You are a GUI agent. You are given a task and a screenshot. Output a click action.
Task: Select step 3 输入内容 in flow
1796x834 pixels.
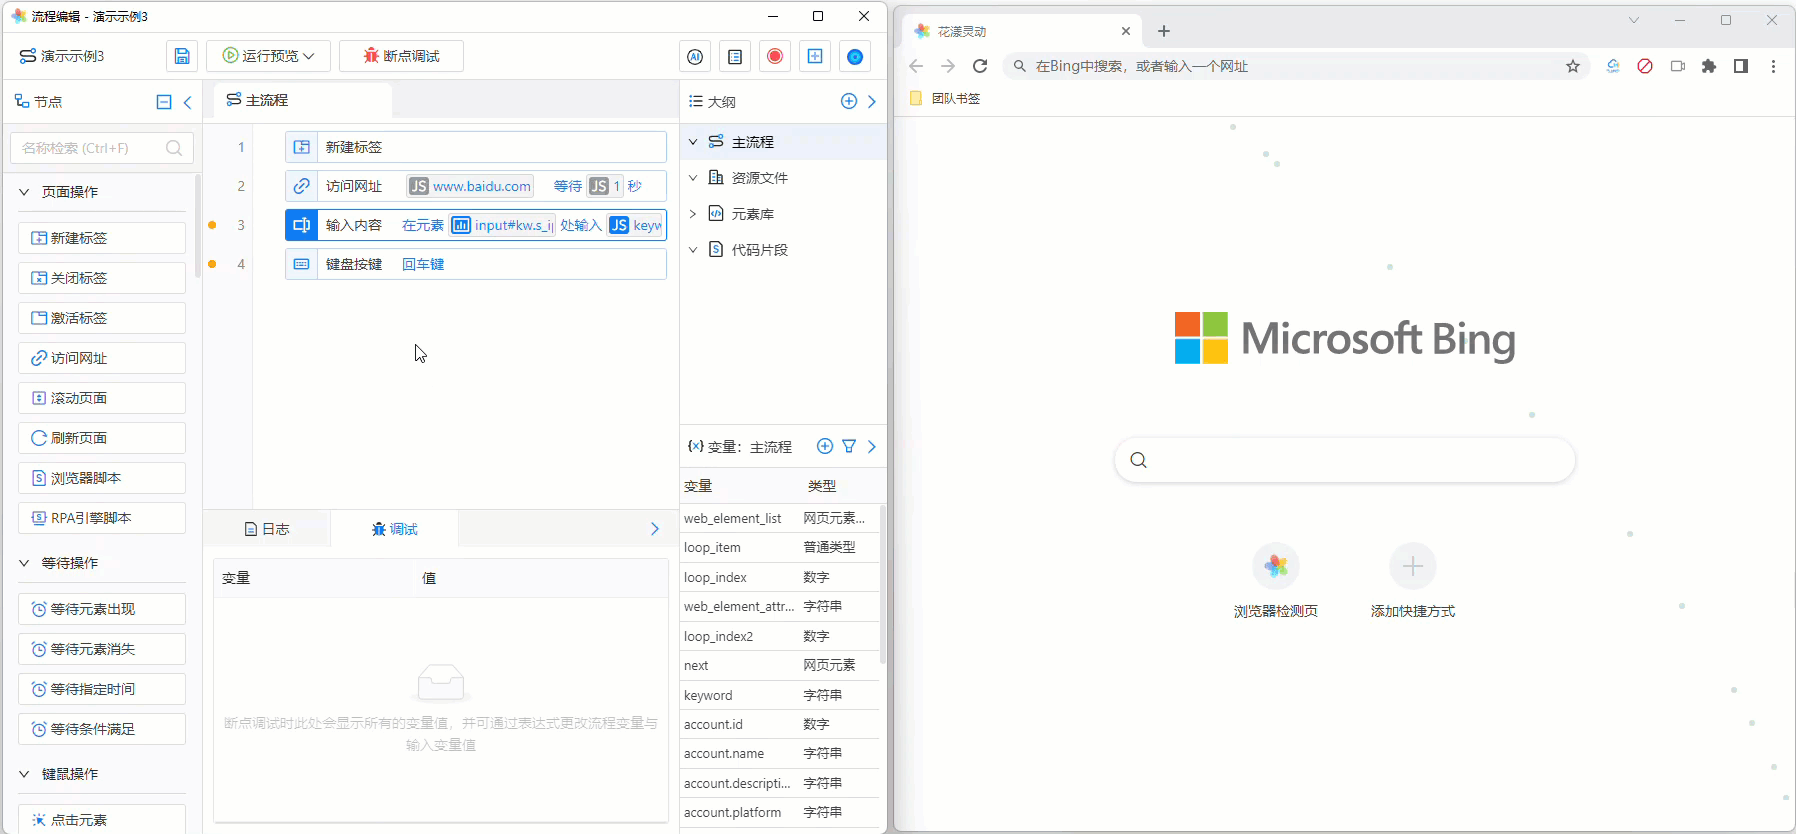pos(476,225)
